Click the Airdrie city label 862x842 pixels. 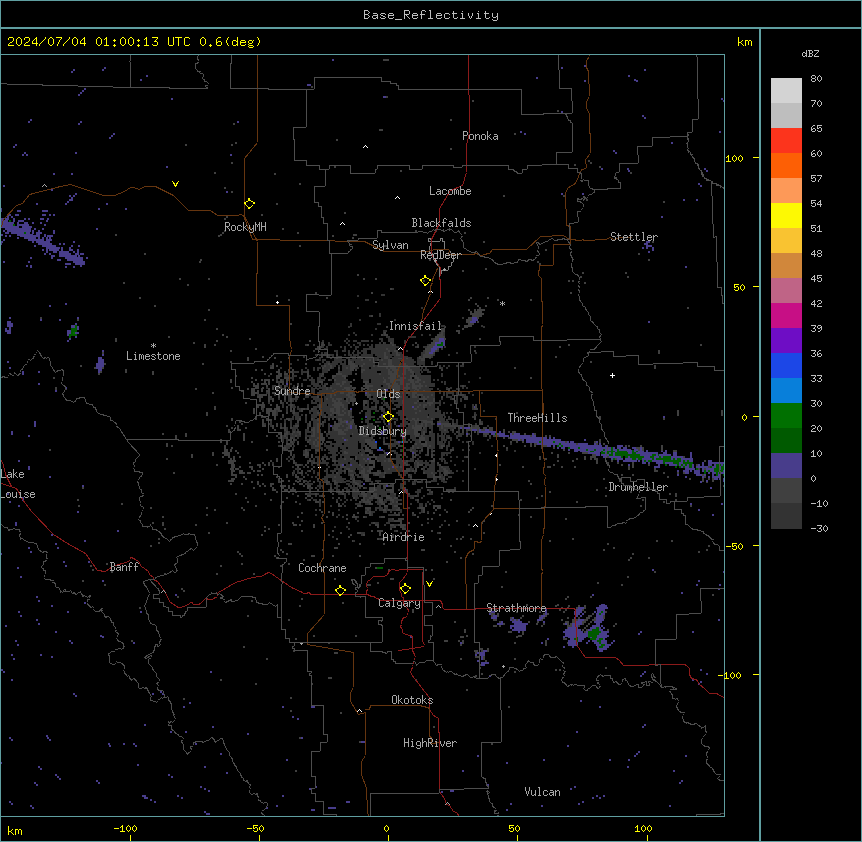click(x=404, y=537)
